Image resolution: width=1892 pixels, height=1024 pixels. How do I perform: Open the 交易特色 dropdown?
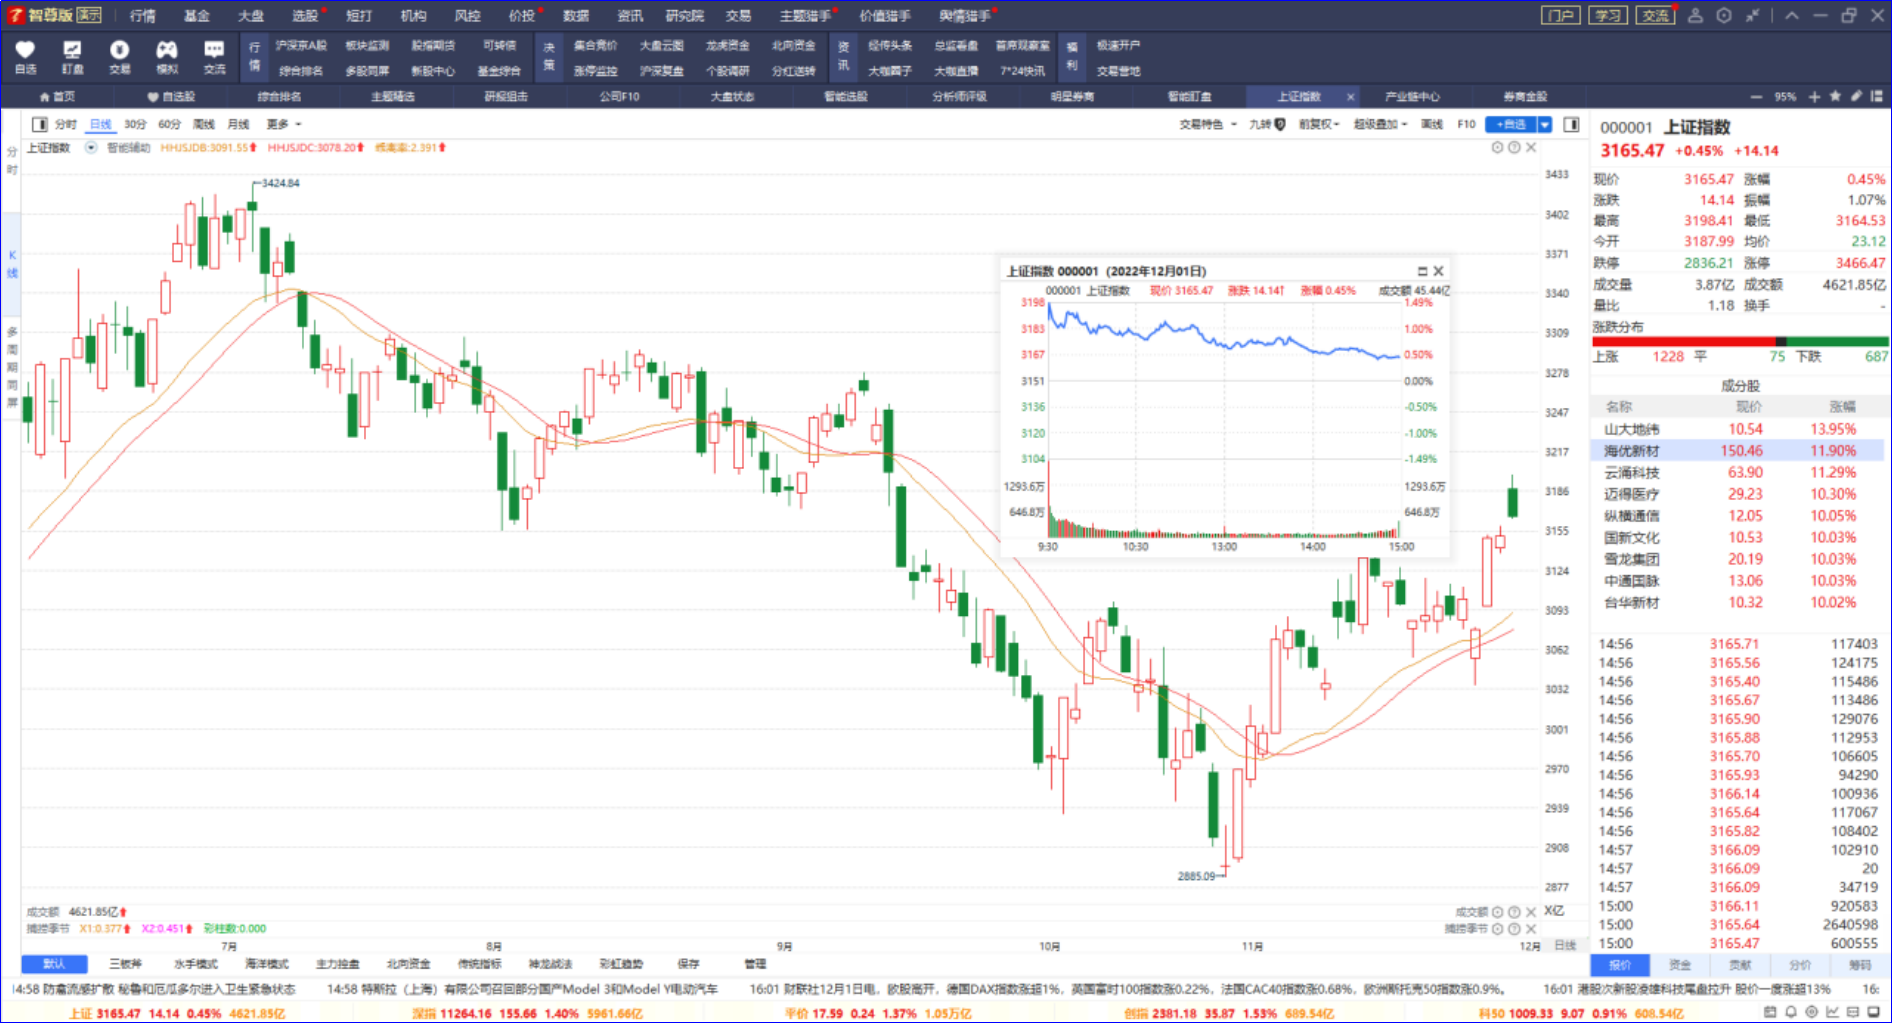(1208, 124)
